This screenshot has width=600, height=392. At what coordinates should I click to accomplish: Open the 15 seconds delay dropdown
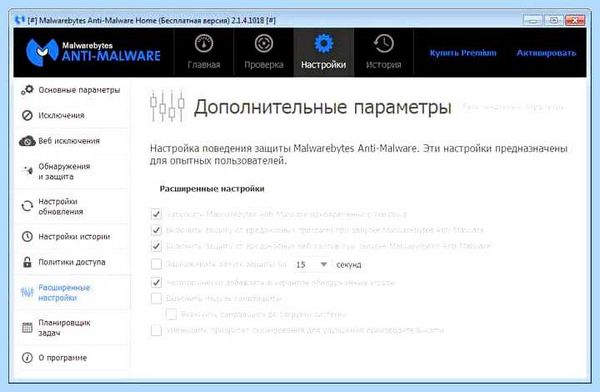point(311,265)
